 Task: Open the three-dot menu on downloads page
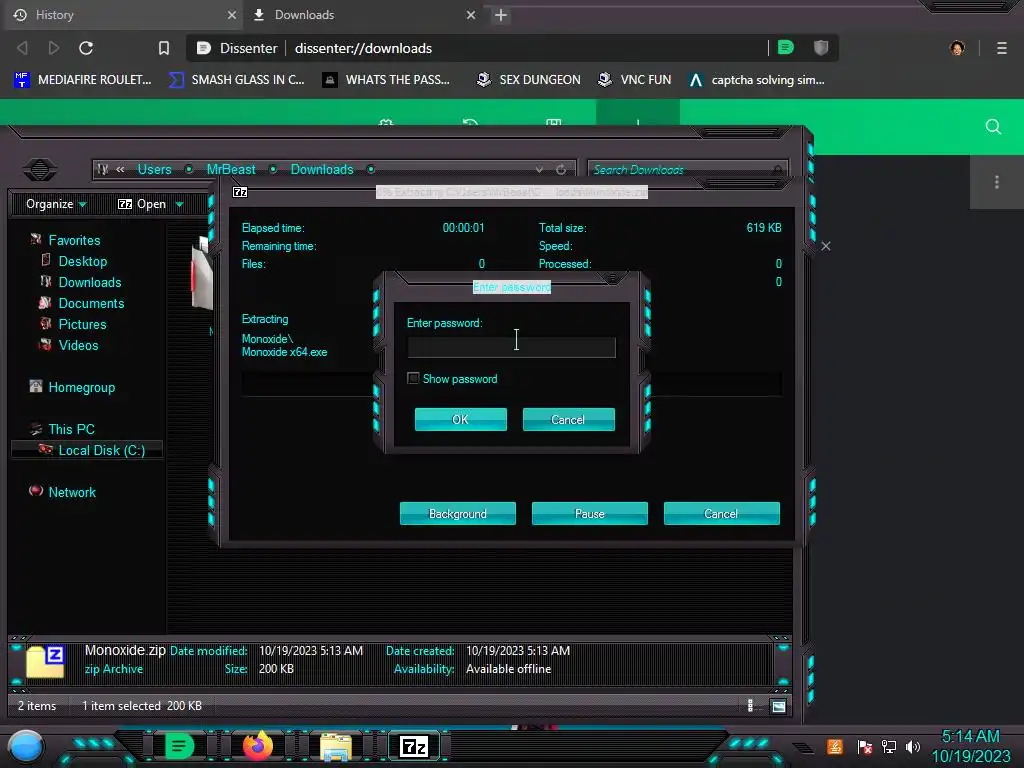[x=997, y=182]
